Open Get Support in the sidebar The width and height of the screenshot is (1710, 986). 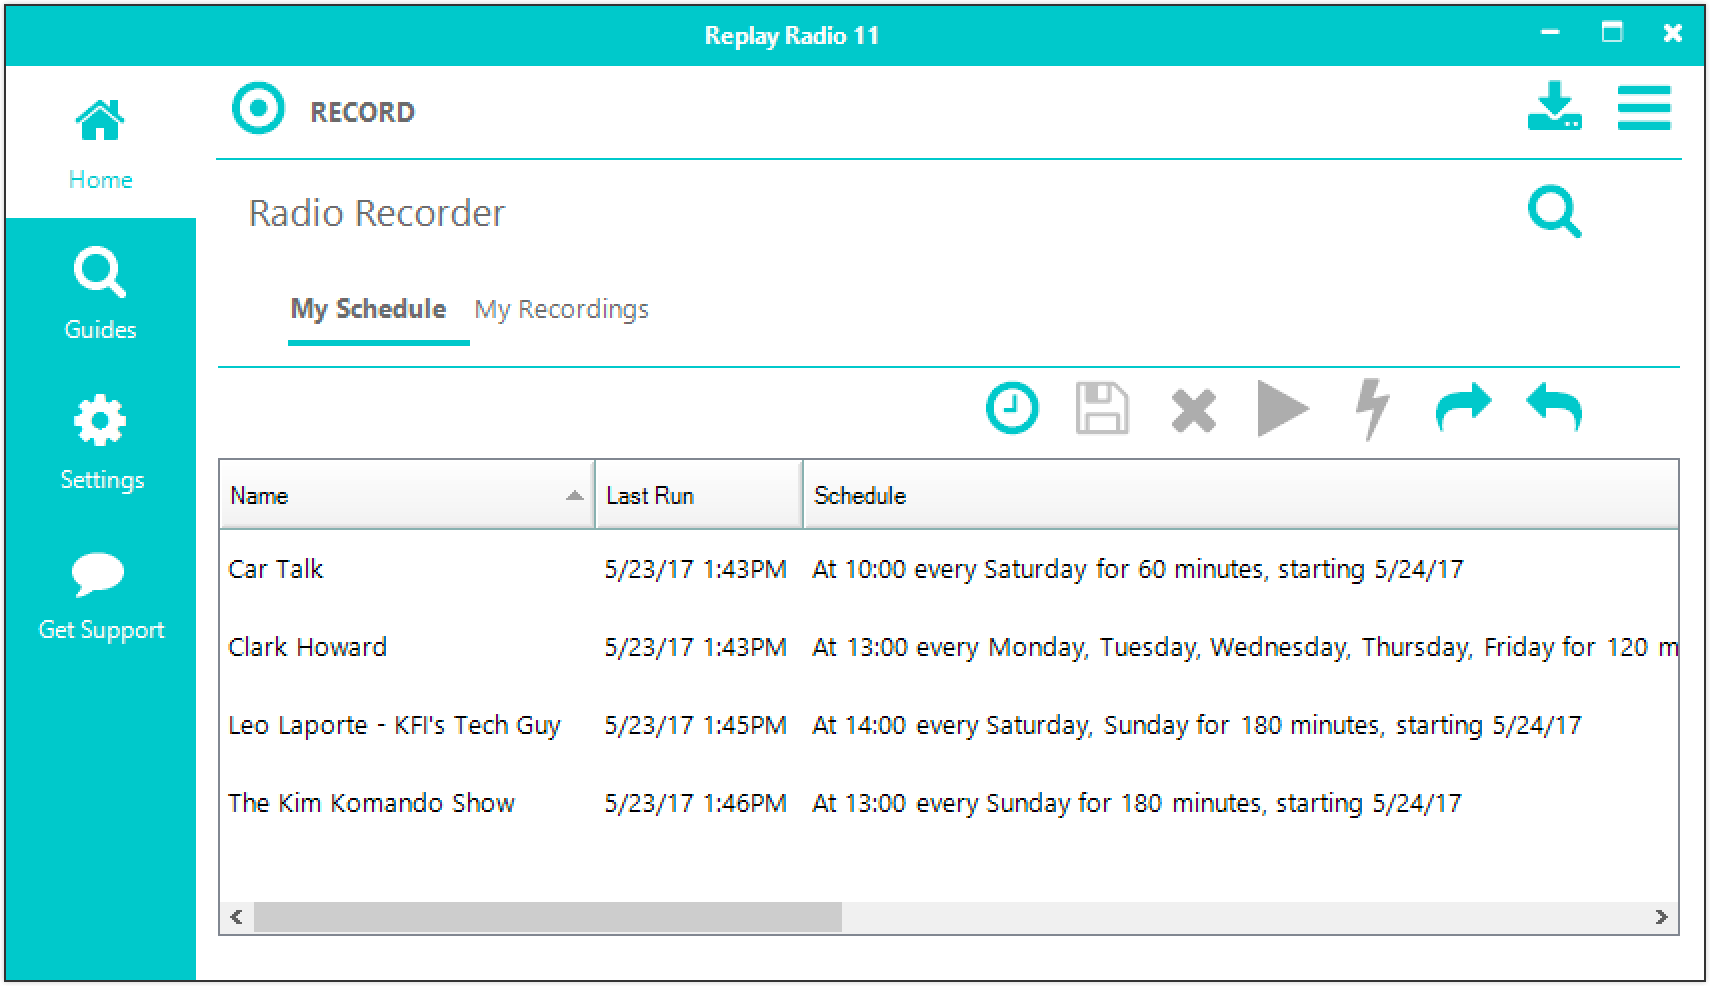[100, 592]
